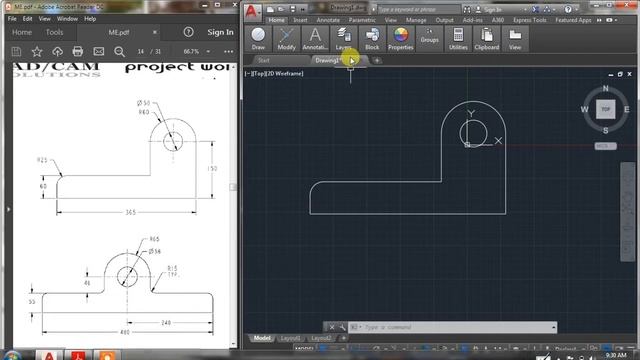Bookmark the PDF with star icon

[x=37, y=51]
